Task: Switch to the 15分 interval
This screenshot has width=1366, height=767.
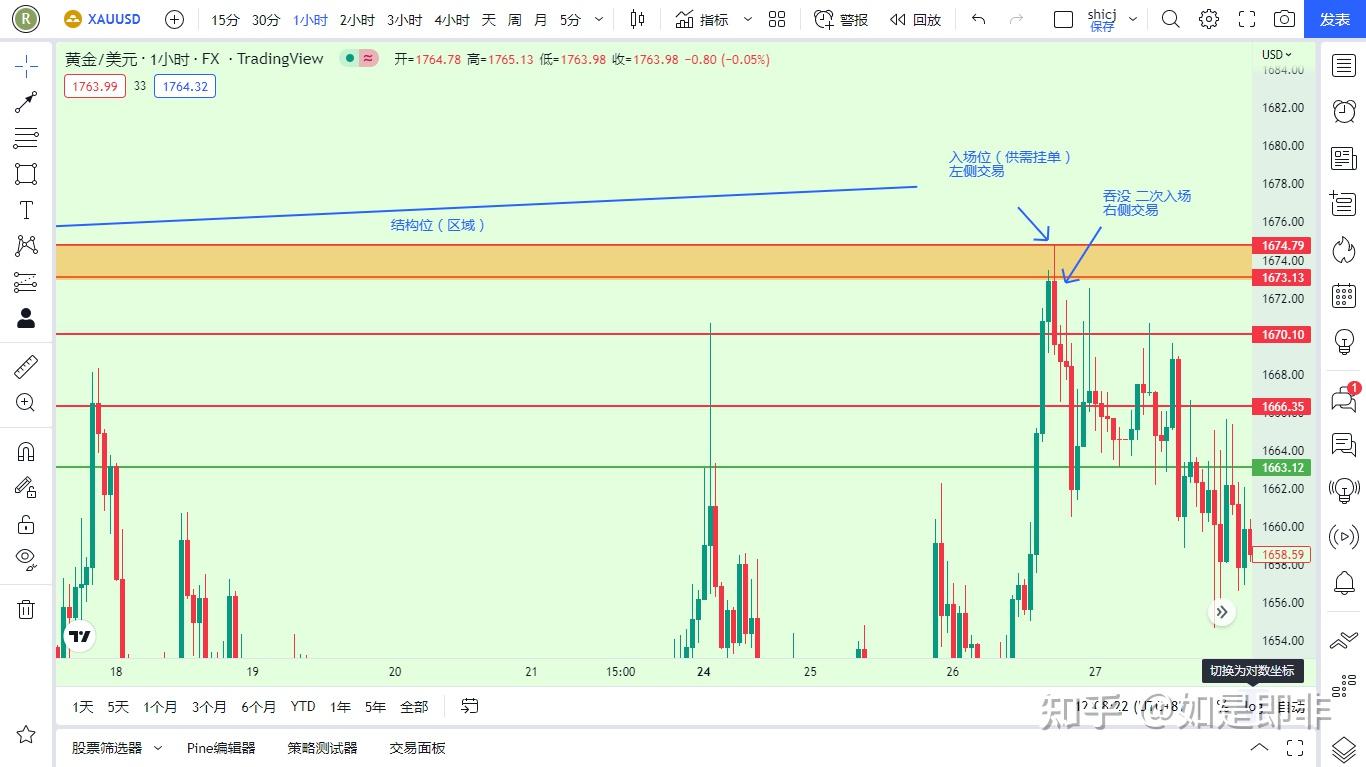Action: coord(225,20)
